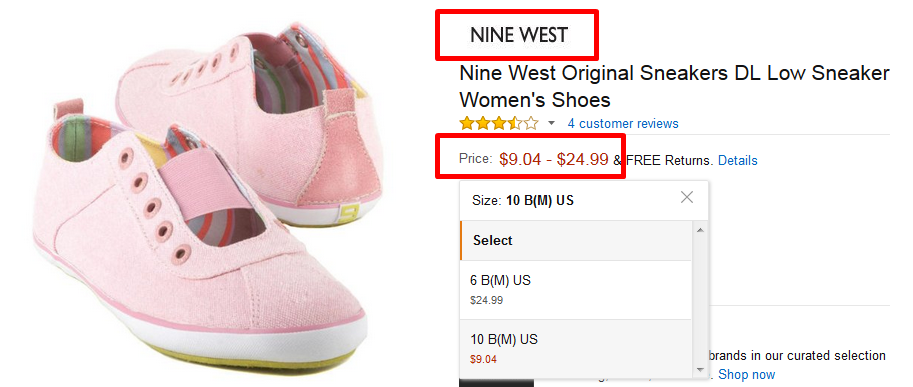Screen dimensions: 913x387
Task: Click the scrollbar up arrow
Action: [x=700, y=230]
